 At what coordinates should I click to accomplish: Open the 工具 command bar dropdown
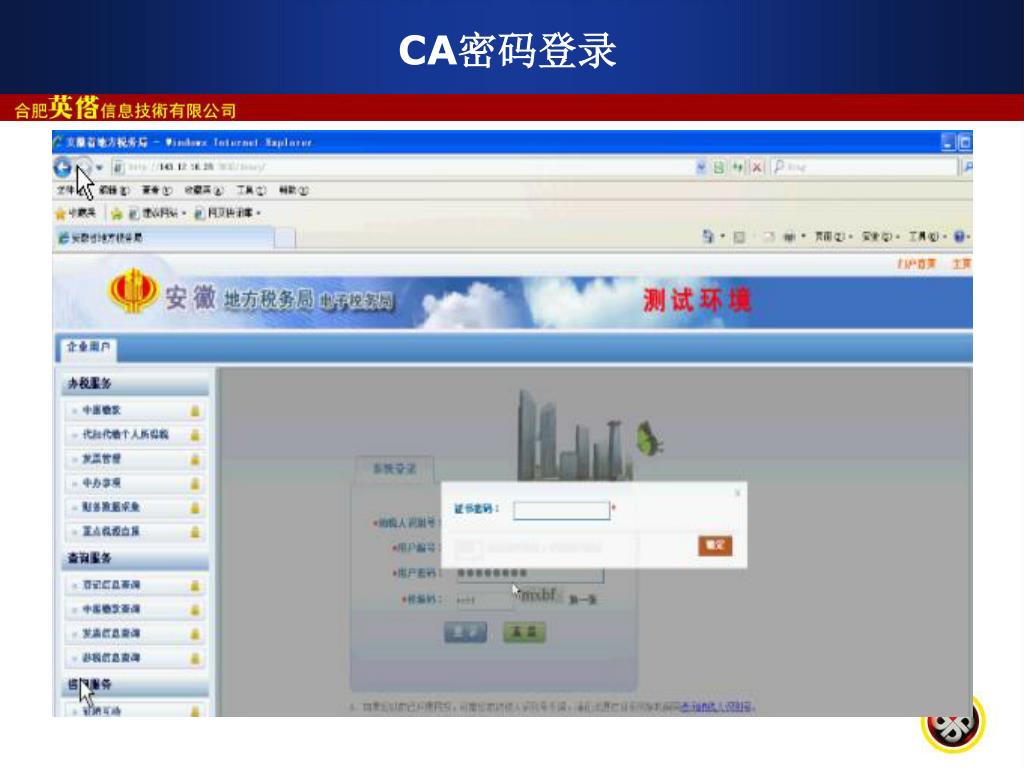pyautogui.click(x=927, y=237)
